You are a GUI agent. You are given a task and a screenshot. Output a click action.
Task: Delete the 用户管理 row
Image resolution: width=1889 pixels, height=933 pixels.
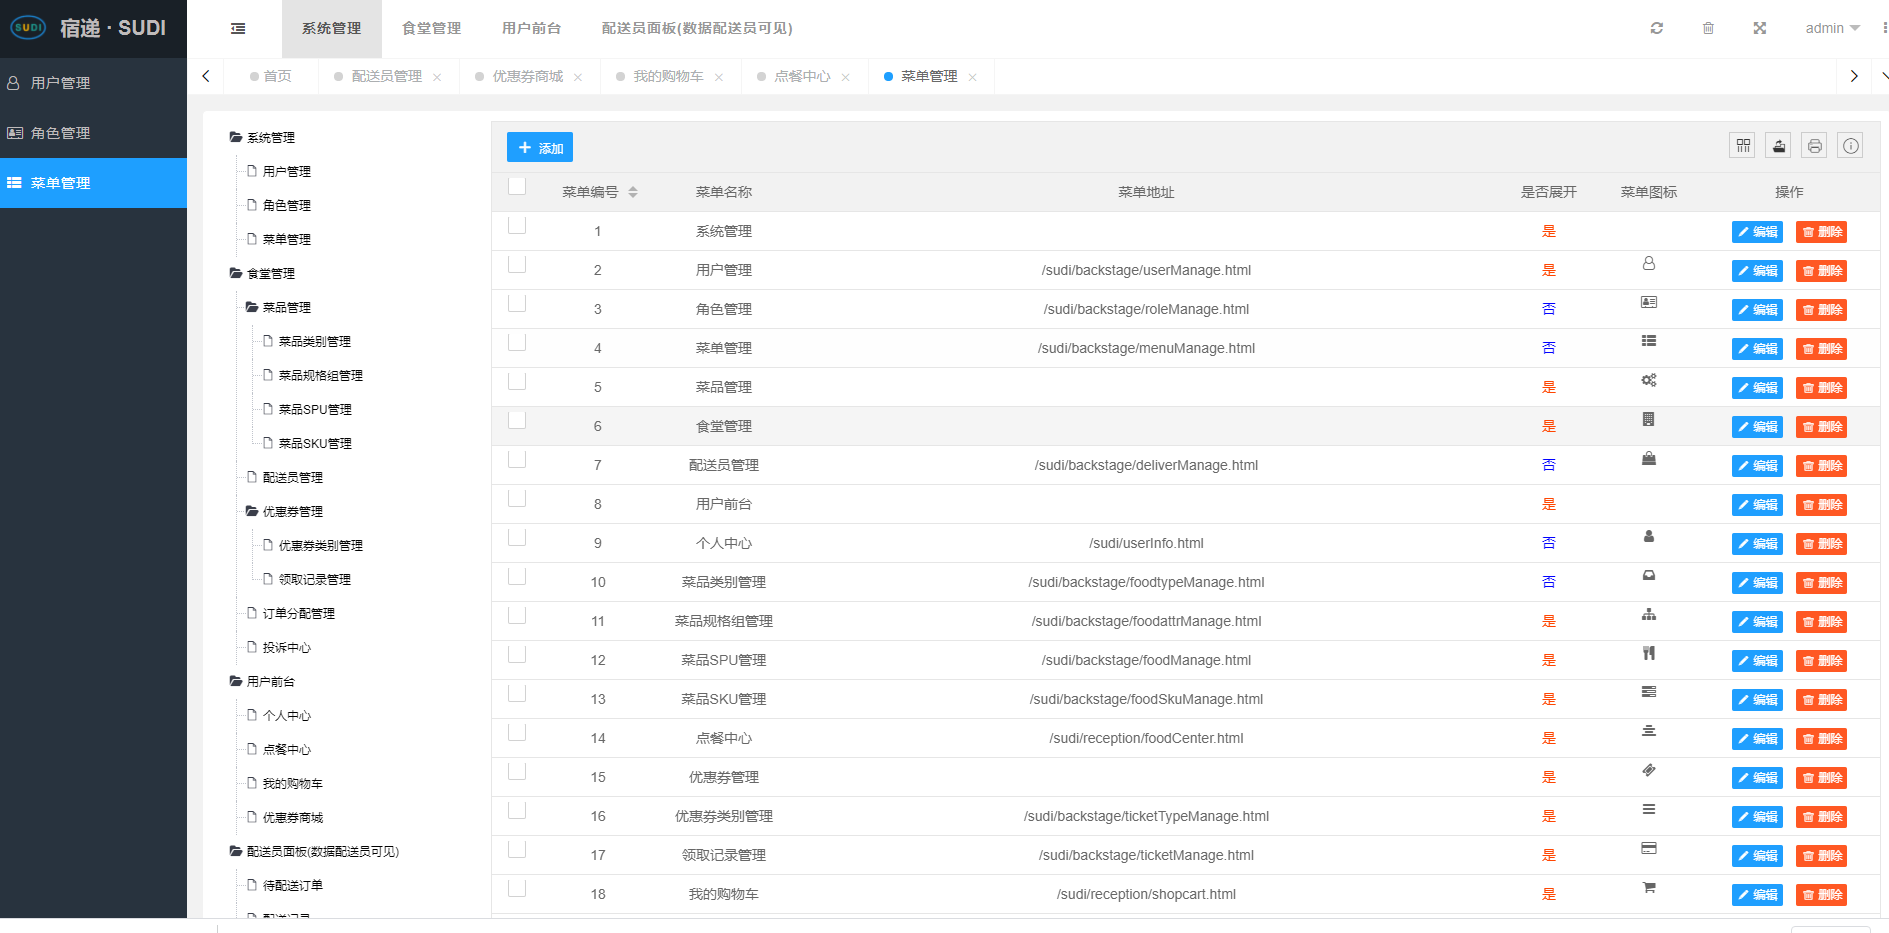(x=1821, y=271)
